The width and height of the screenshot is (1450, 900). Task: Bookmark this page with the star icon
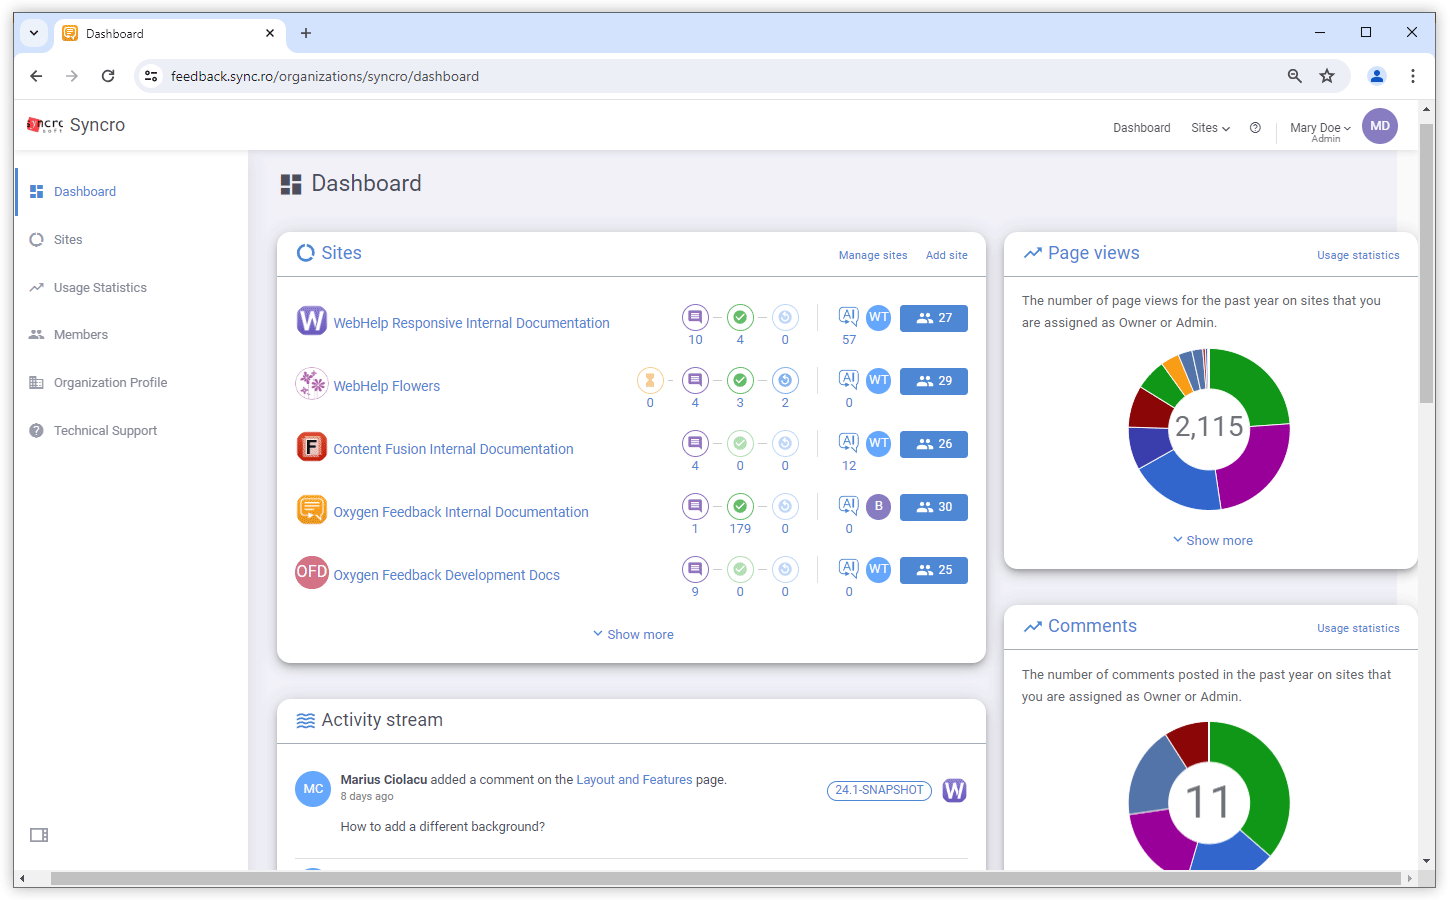(1327, 76)
